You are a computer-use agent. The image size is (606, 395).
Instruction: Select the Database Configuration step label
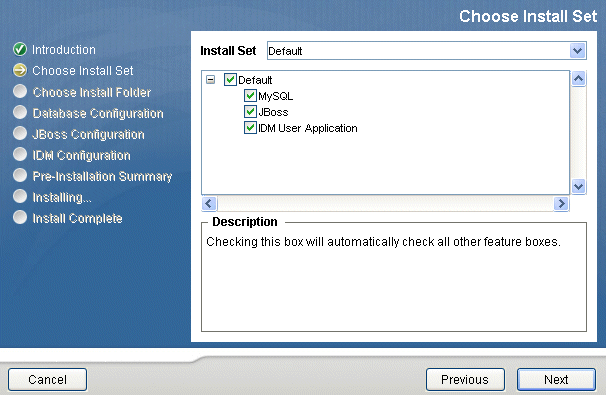point(98,113)
